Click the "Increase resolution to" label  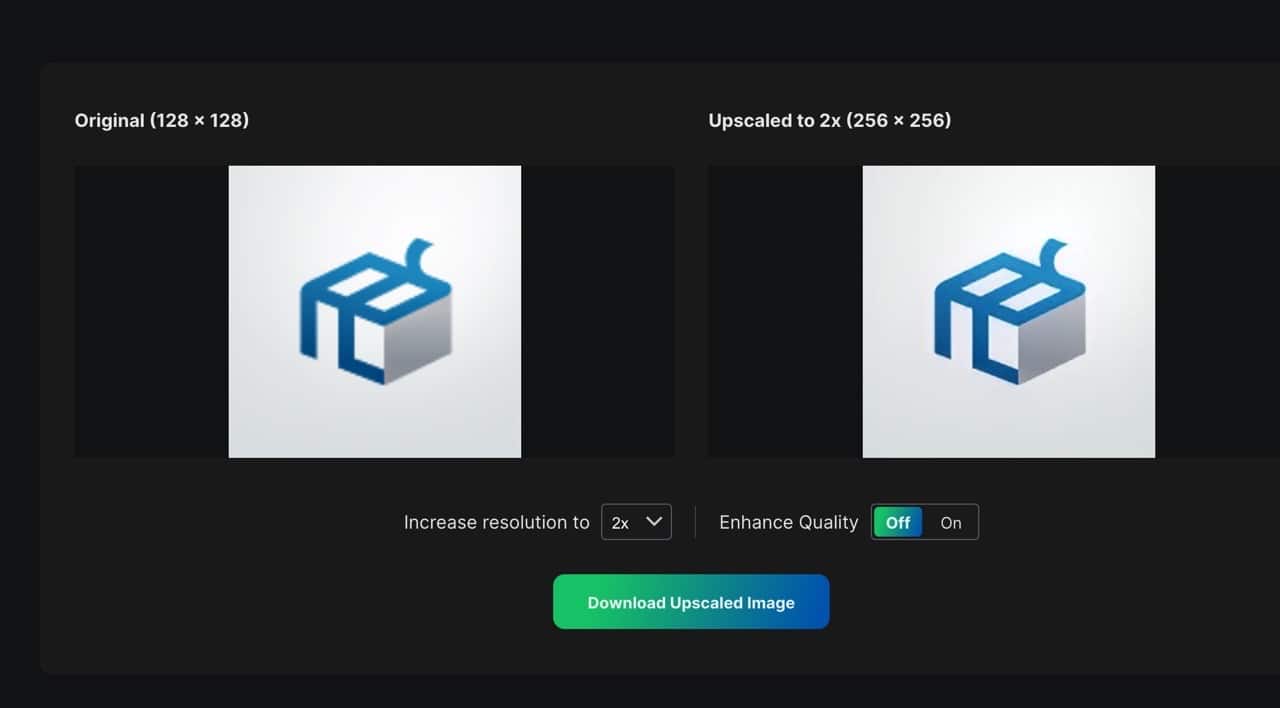[496, 522]
